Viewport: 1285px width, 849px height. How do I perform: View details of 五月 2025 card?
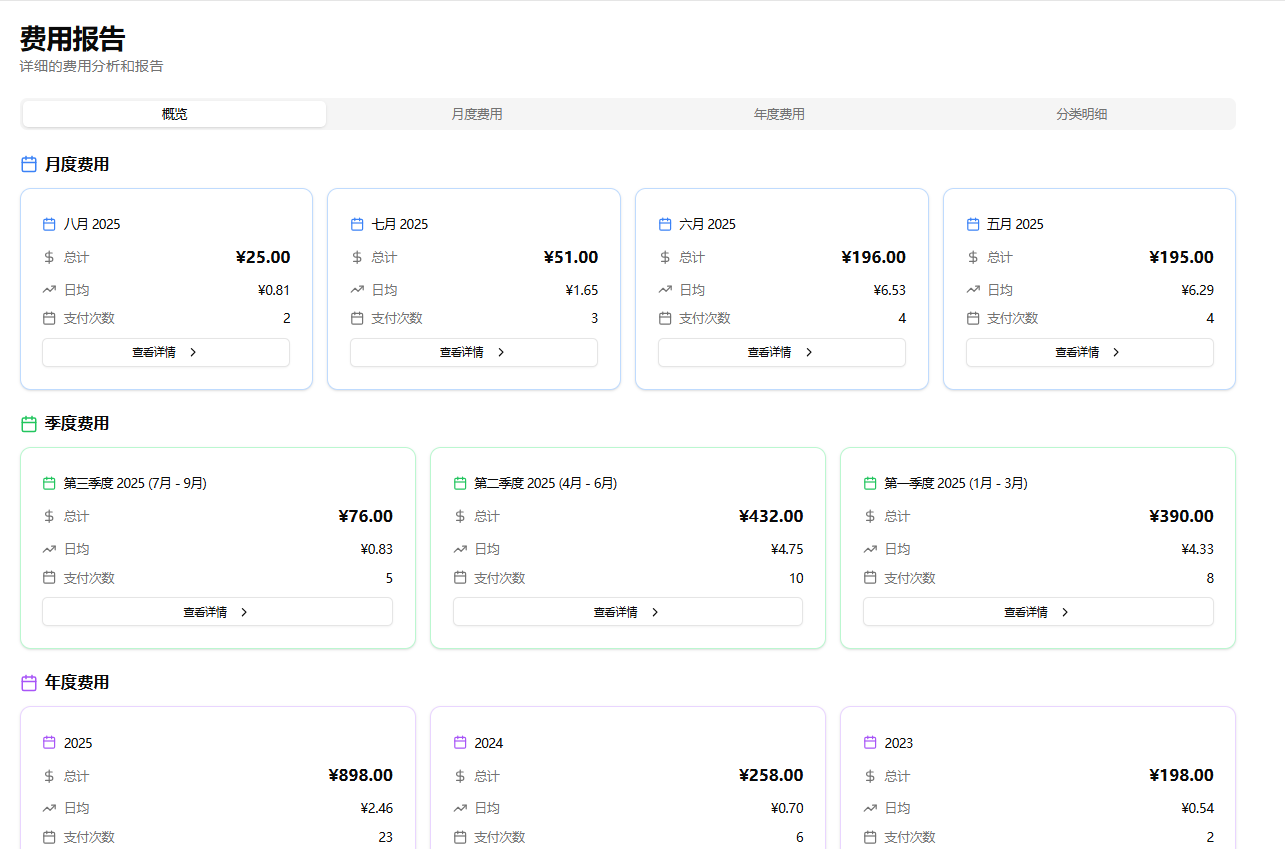[1090, 352]
